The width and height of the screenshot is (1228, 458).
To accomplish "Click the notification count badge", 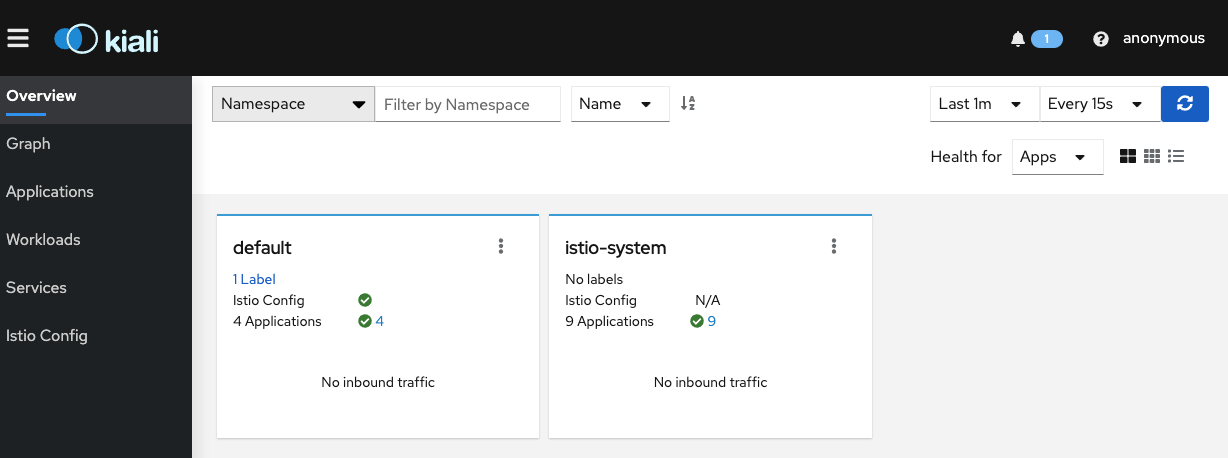I will 1046,39.
